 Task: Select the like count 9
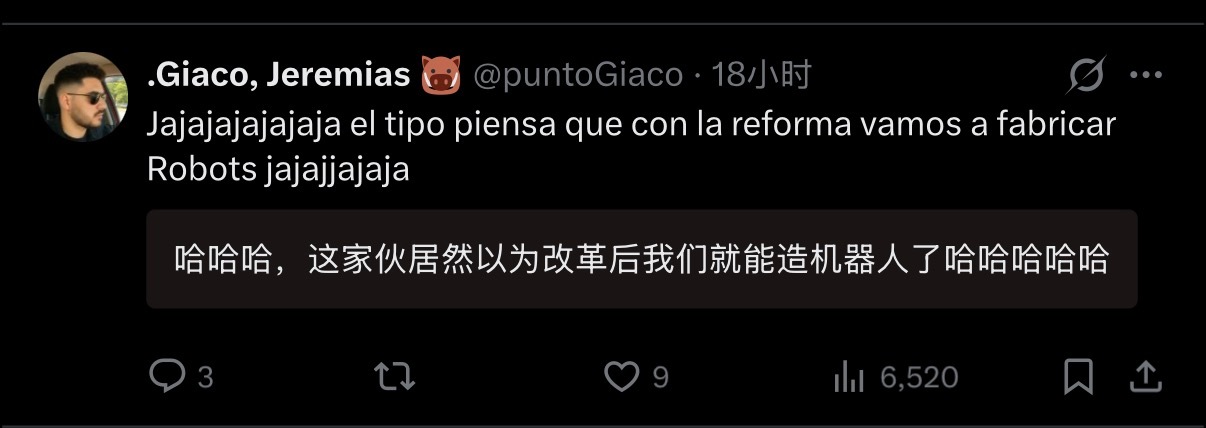click(660, 378)
